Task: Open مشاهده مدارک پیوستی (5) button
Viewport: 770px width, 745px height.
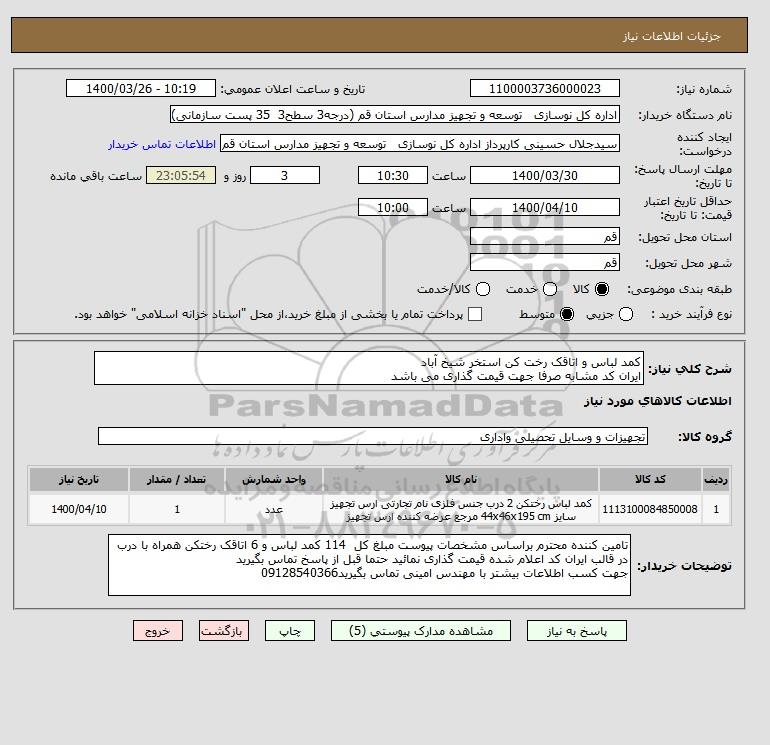Action: 421,631
